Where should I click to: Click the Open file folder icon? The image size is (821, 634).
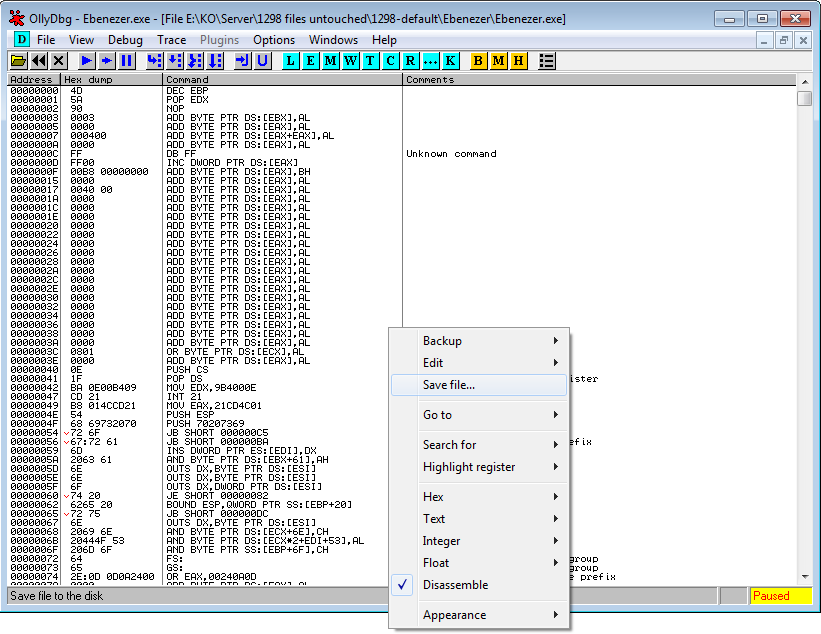18,61
